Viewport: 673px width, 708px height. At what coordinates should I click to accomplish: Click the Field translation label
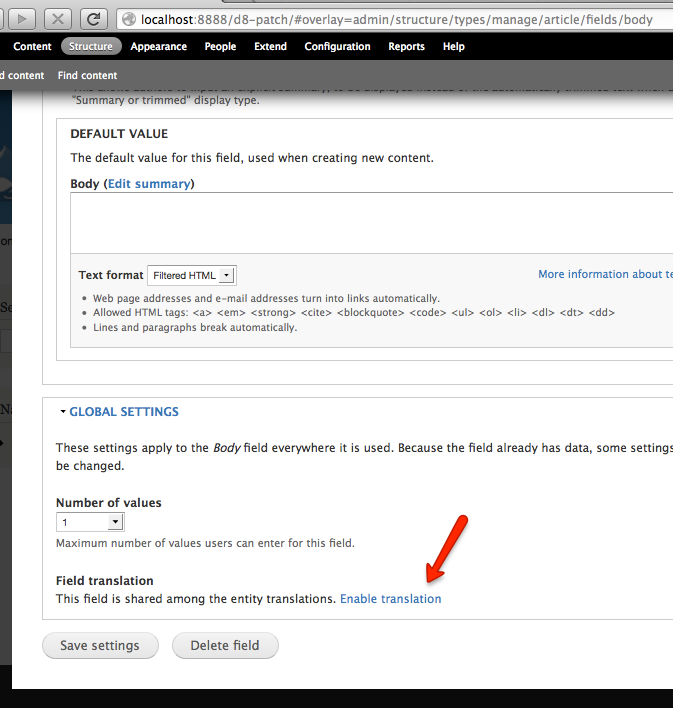[x=105, y=581]
